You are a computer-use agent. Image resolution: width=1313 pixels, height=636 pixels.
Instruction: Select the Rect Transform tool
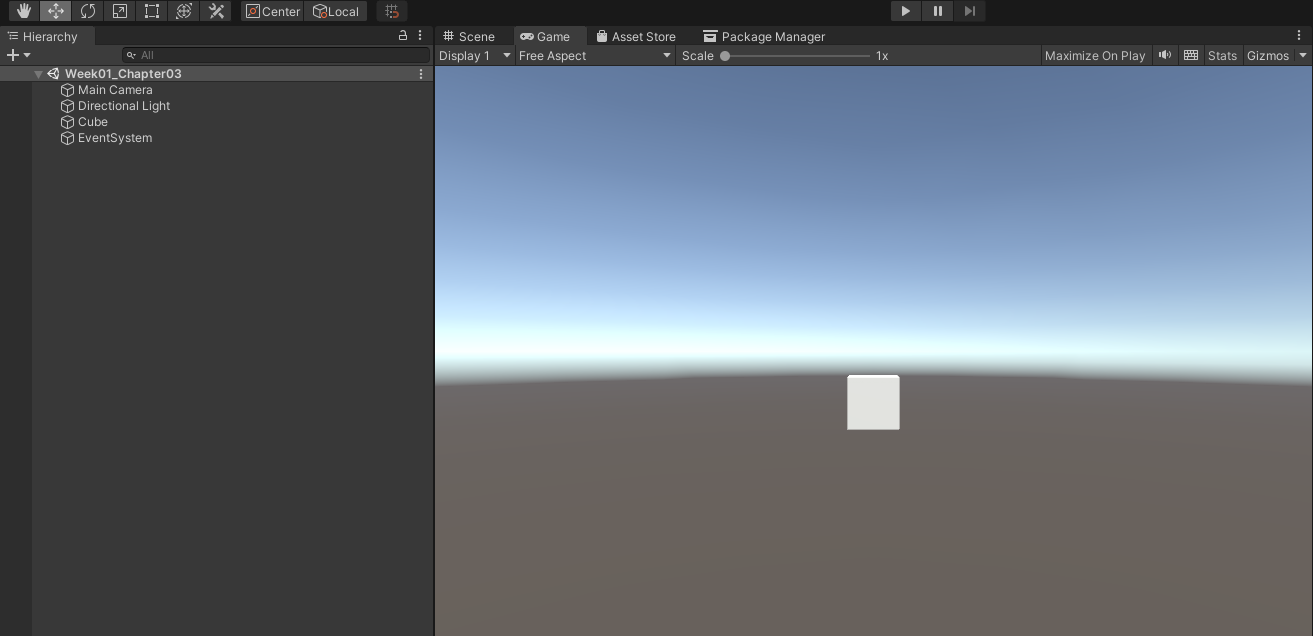[x=152, y=11]
